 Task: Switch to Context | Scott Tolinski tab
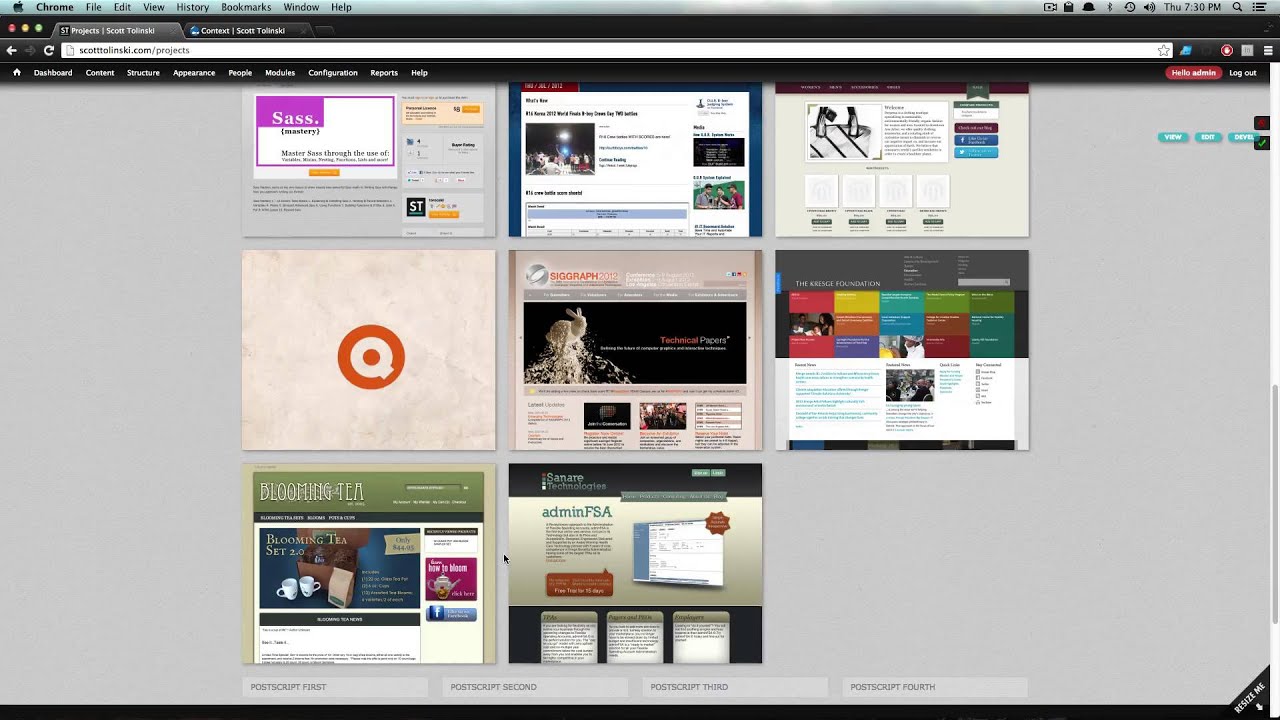[246, 31]
